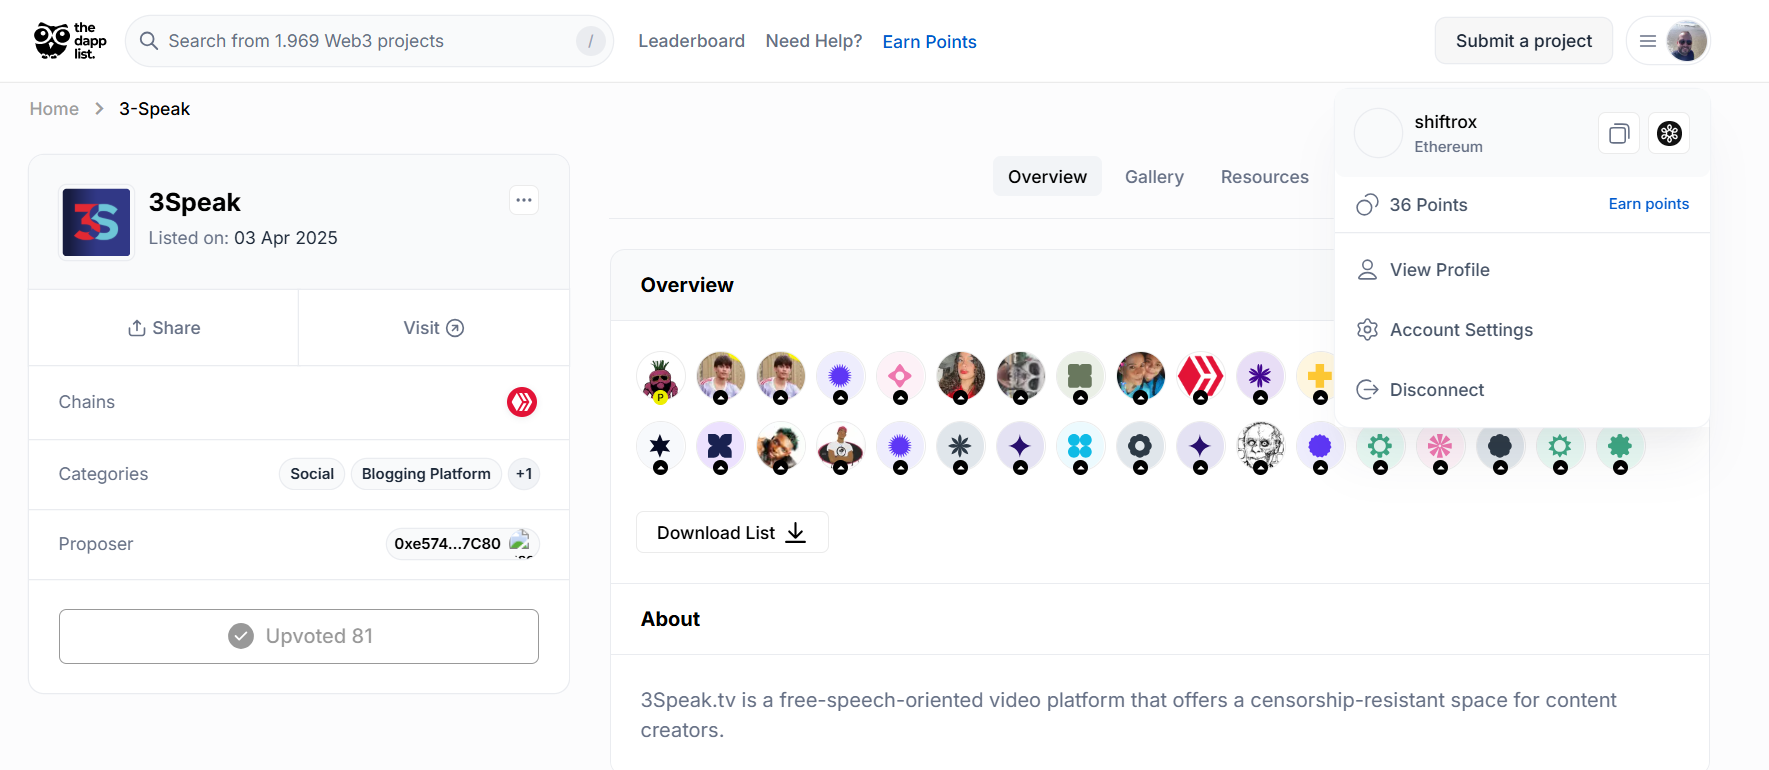Click the 36 Points entry
The height and width of the screenshot is (770, 1769).
click(1412, 205)
